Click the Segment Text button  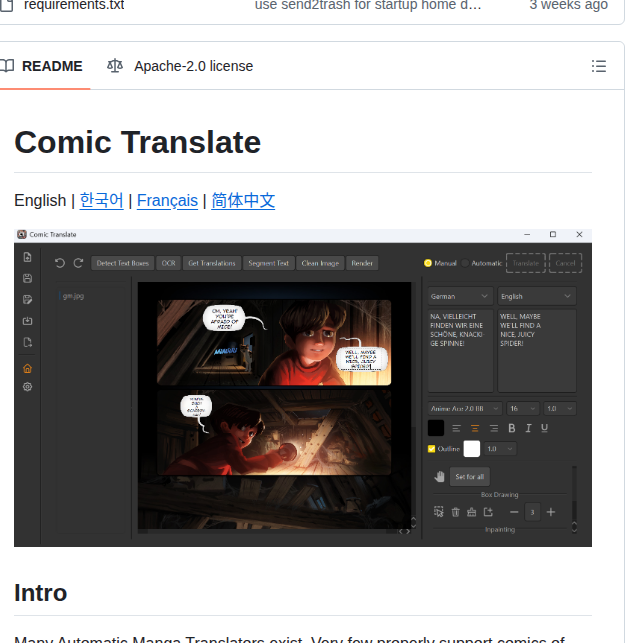point(269,263)
